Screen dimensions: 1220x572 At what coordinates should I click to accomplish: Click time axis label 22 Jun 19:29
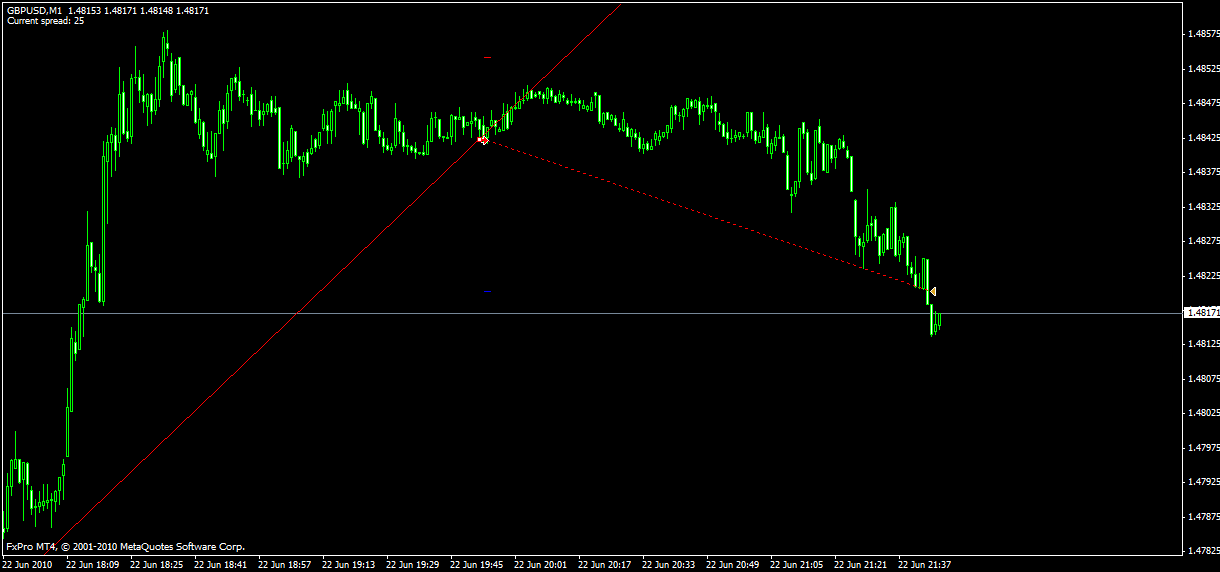[413, 564]
